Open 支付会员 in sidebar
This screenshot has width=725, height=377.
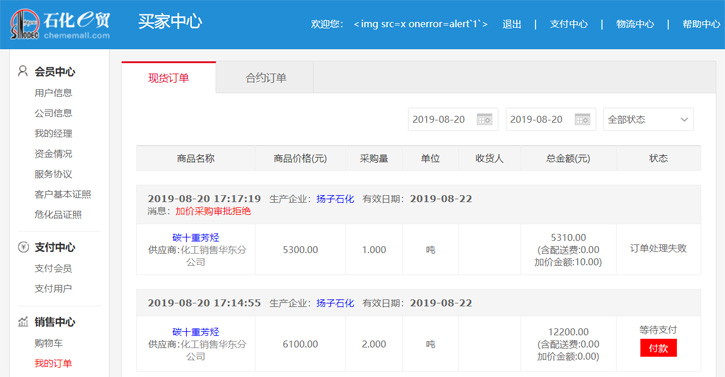tap(53, 268)
